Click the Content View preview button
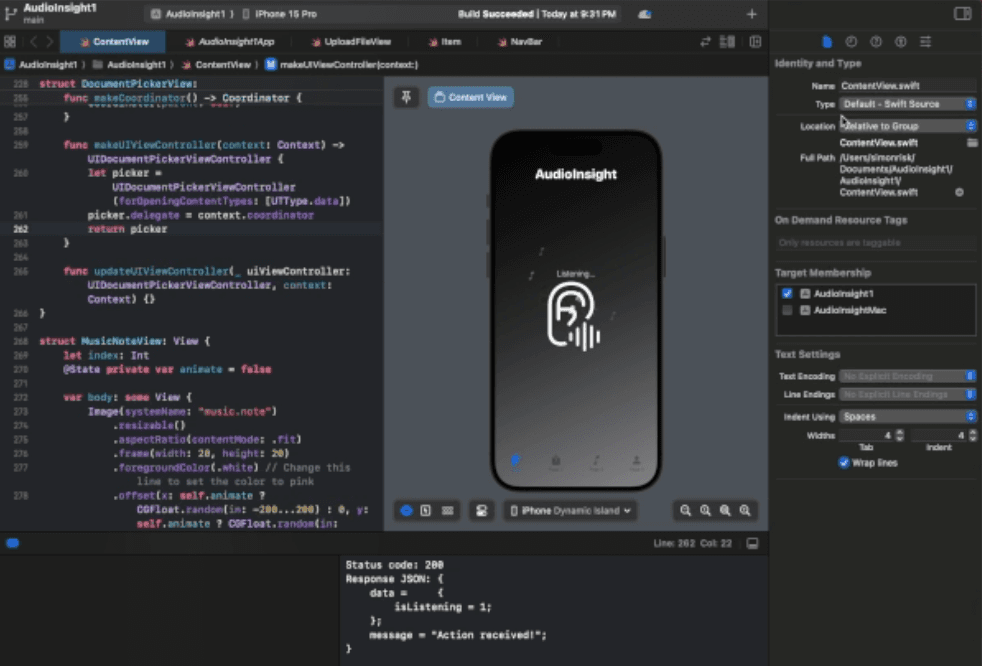 471,97
